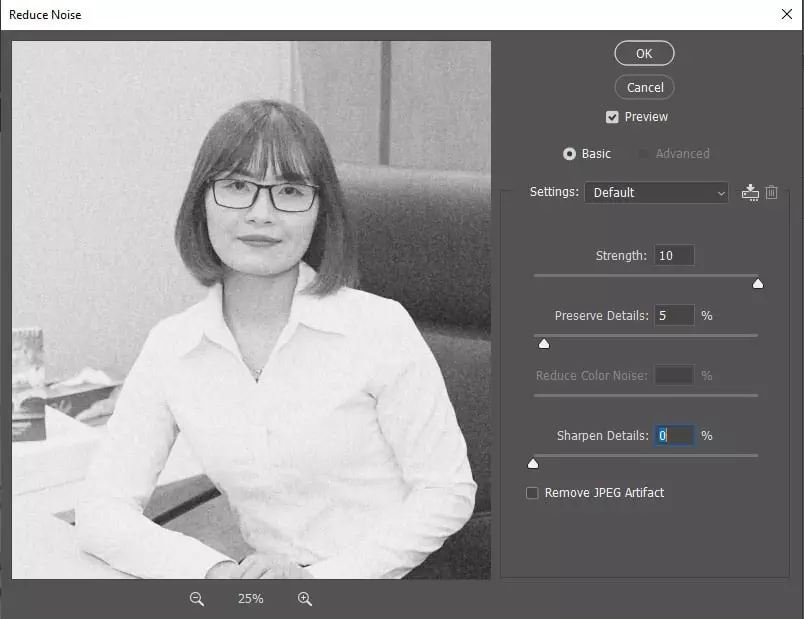
Task: Click the Strength slider handle
Action: [758, 284]
